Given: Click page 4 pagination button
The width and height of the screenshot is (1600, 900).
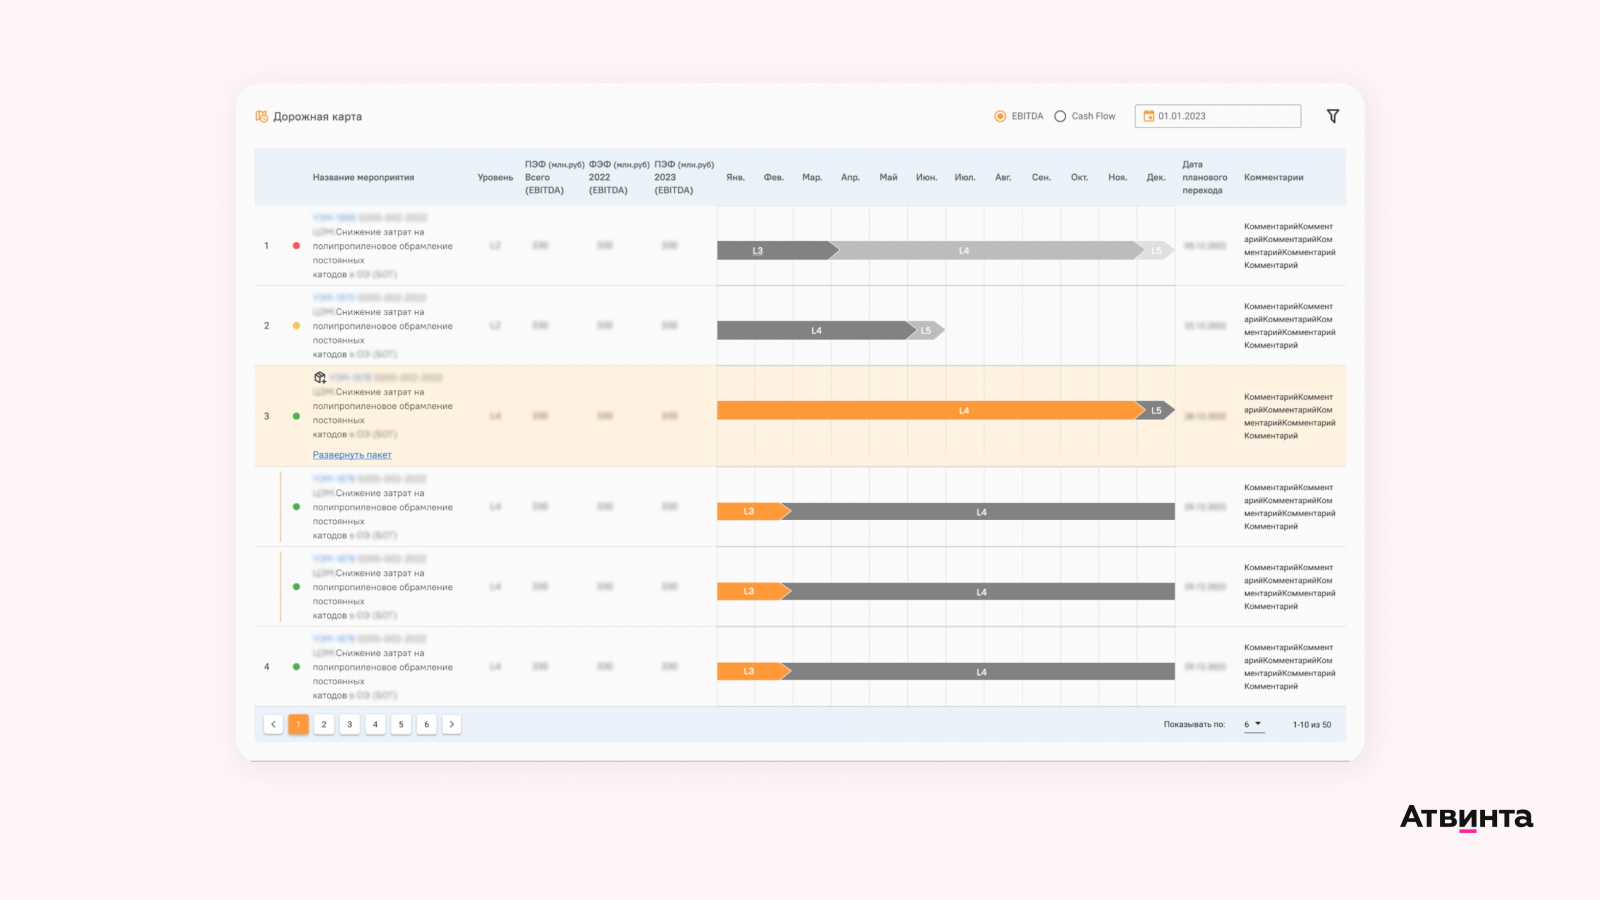Looking at the screenshot, I should coord(375,725).
